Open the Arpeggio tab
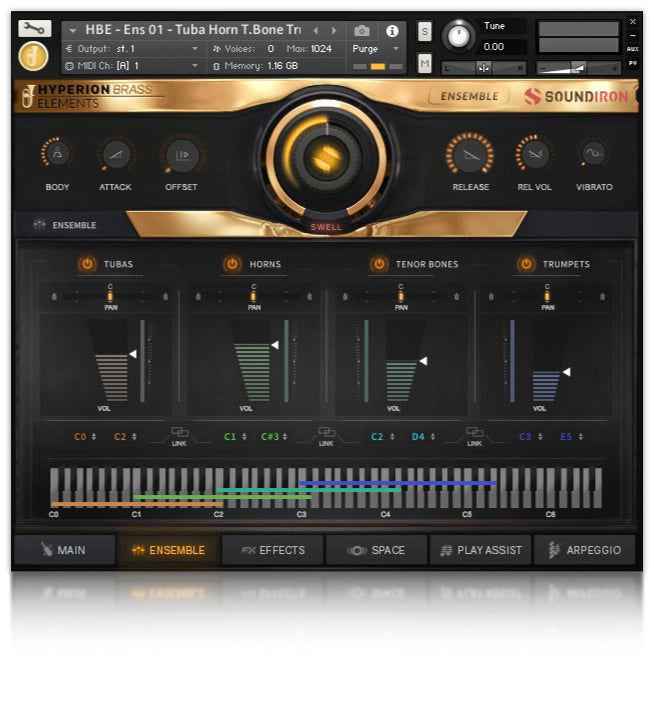Screen dimensions: 654x720 click(x=585, y=550)
